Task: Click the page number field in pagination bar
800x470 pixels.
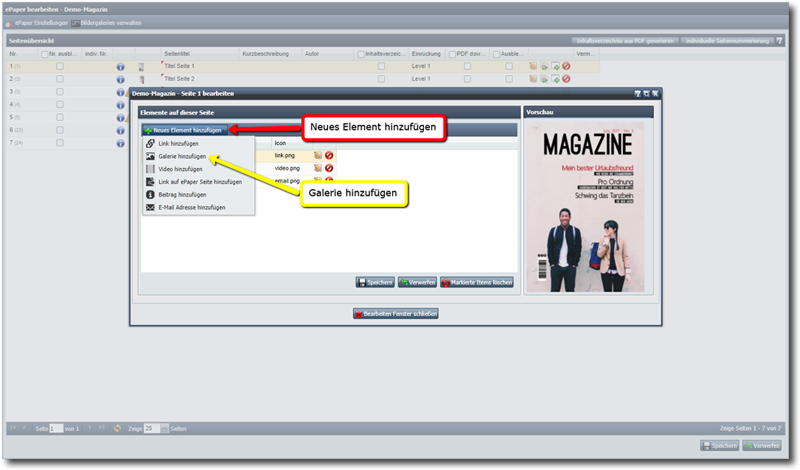Action: point(56,429)
